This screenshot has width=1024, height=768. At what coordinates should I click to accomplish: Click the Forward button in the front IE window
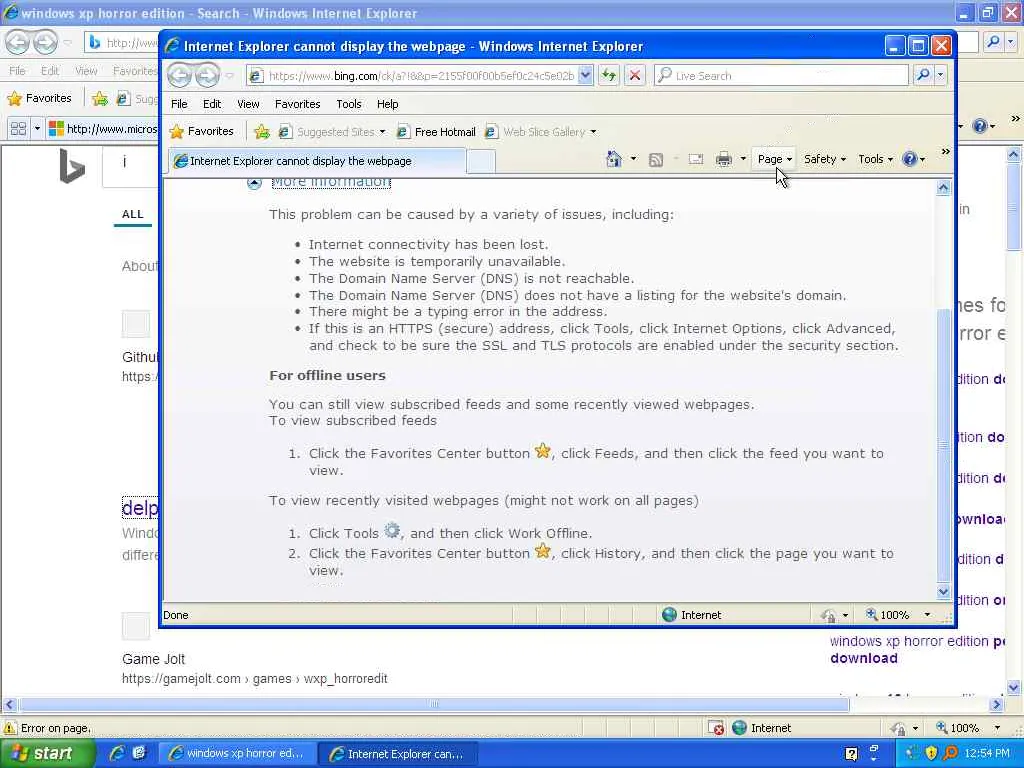tap(207, 76)
